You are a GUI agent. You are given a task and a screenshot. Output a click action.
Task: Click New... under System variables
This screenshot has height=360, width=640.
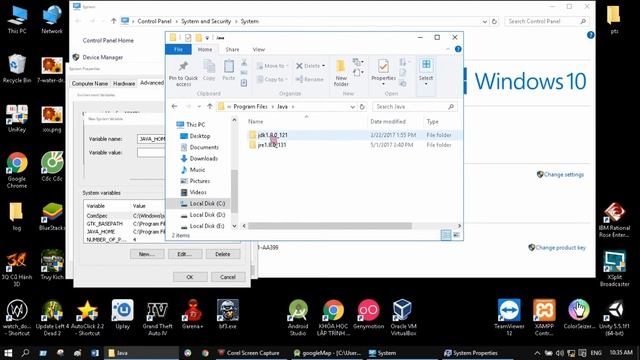tap(147, 254)
